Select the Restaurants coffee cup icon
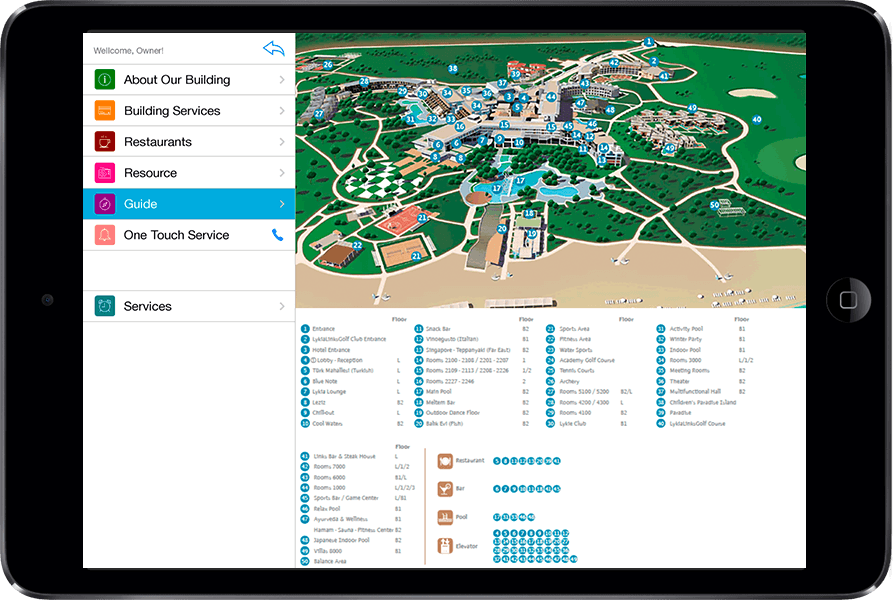 click(105, 142)
